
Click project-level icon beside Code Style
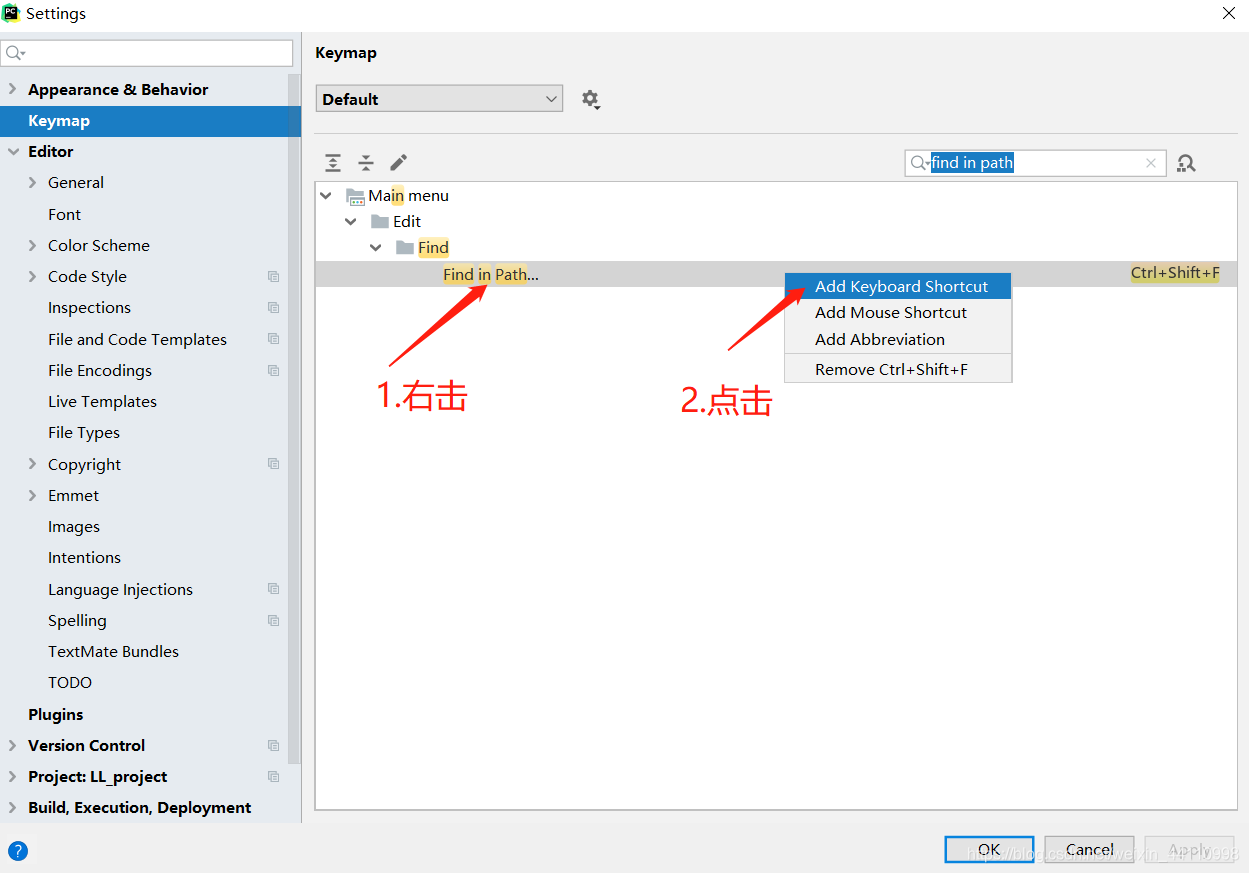(273, 277)
